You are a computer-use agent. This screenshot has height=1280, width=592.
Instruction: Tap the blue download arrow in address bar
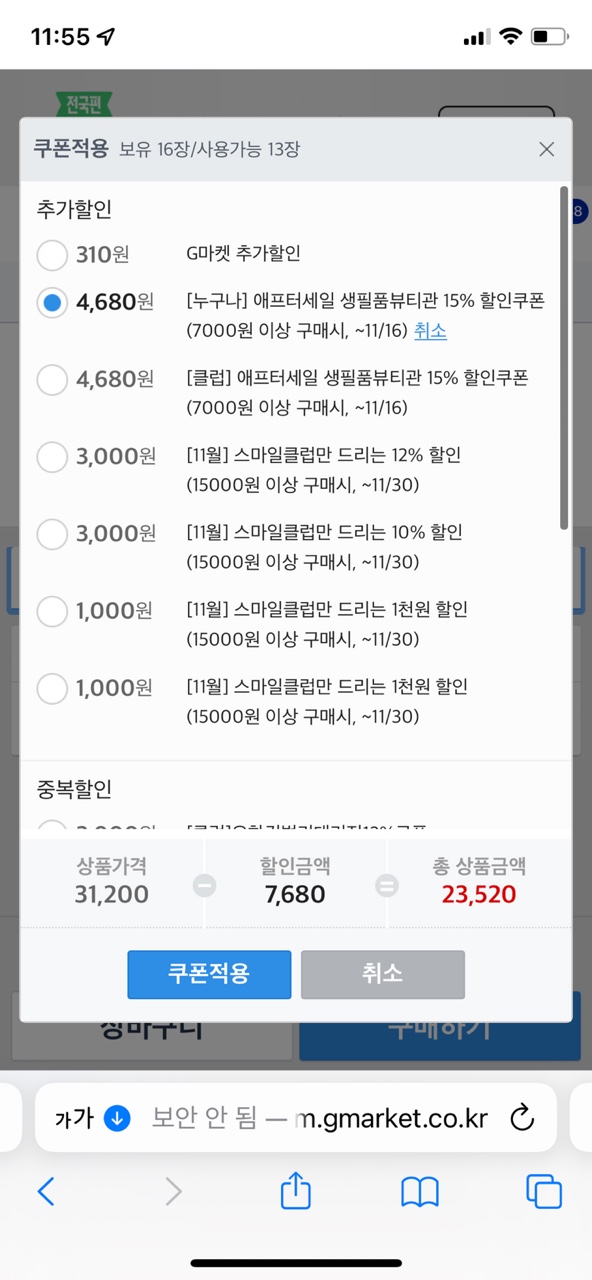pyautogui.click(x=118, y=1117)
